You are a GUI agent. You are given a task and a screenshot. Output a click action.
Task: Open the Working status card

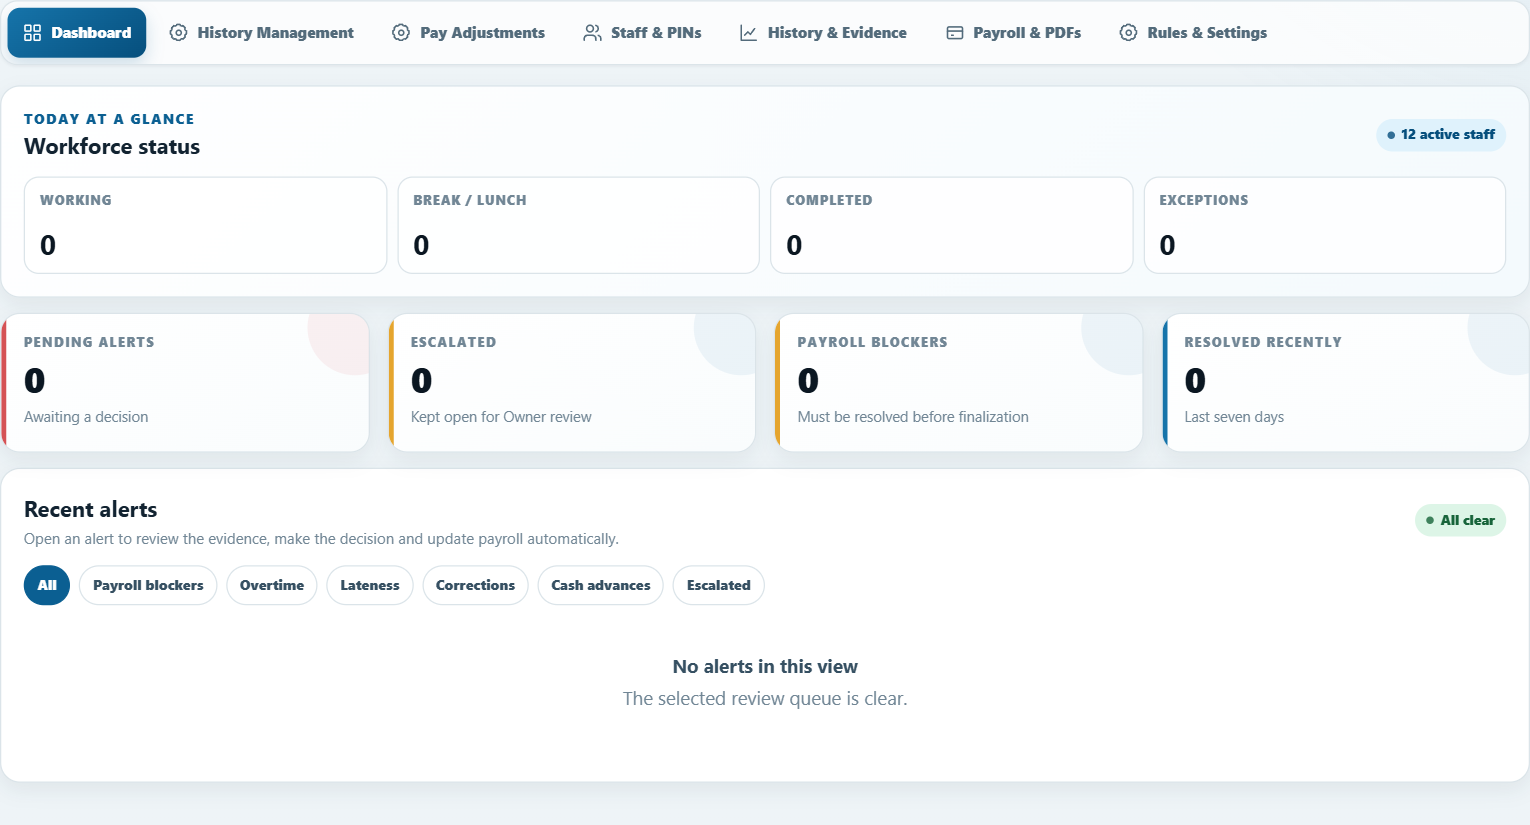205,225
